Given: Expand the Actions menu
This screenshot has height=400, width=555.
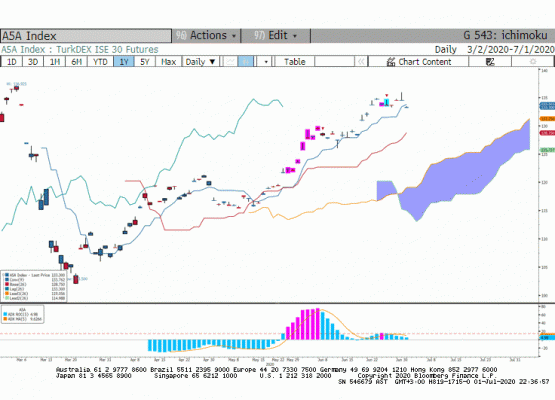Looking at the screenshot, I should coord(206,36).
